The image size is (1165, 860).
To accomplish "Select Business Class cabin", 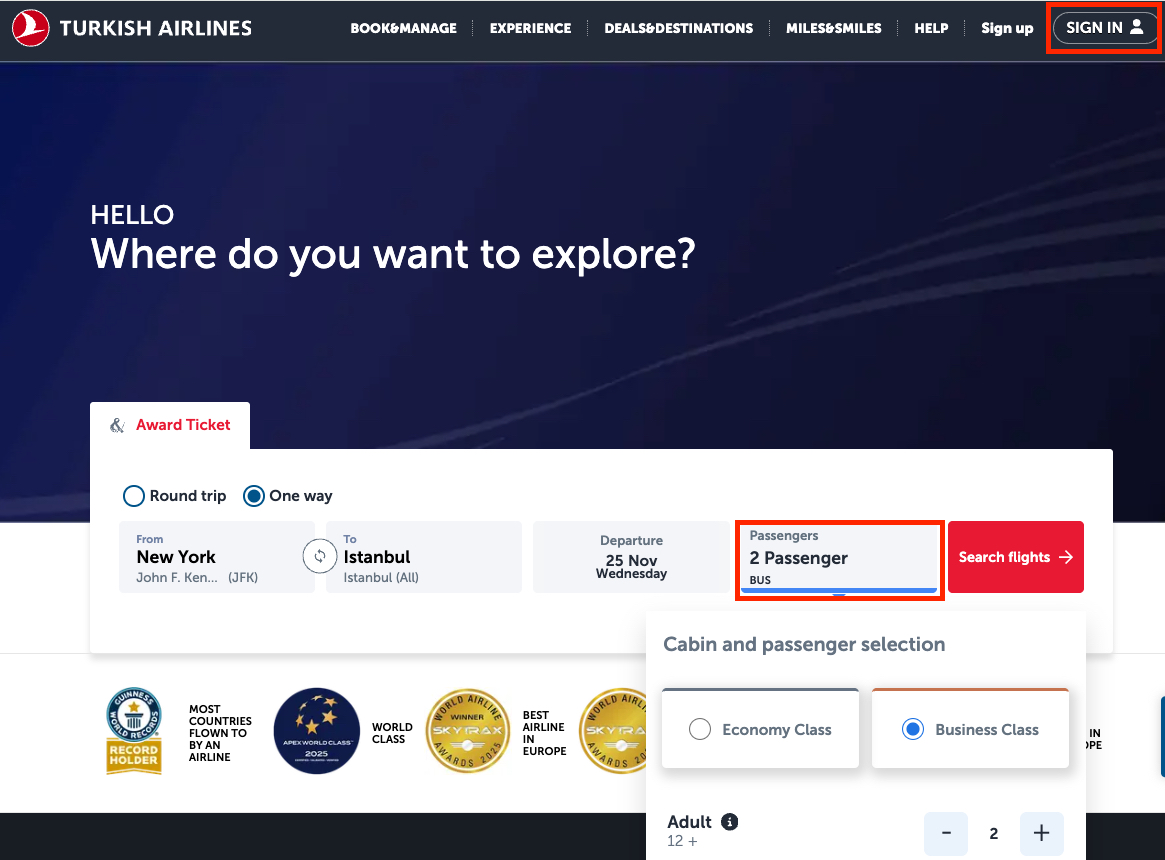I will pyautogui.click(x=969, y=729).
